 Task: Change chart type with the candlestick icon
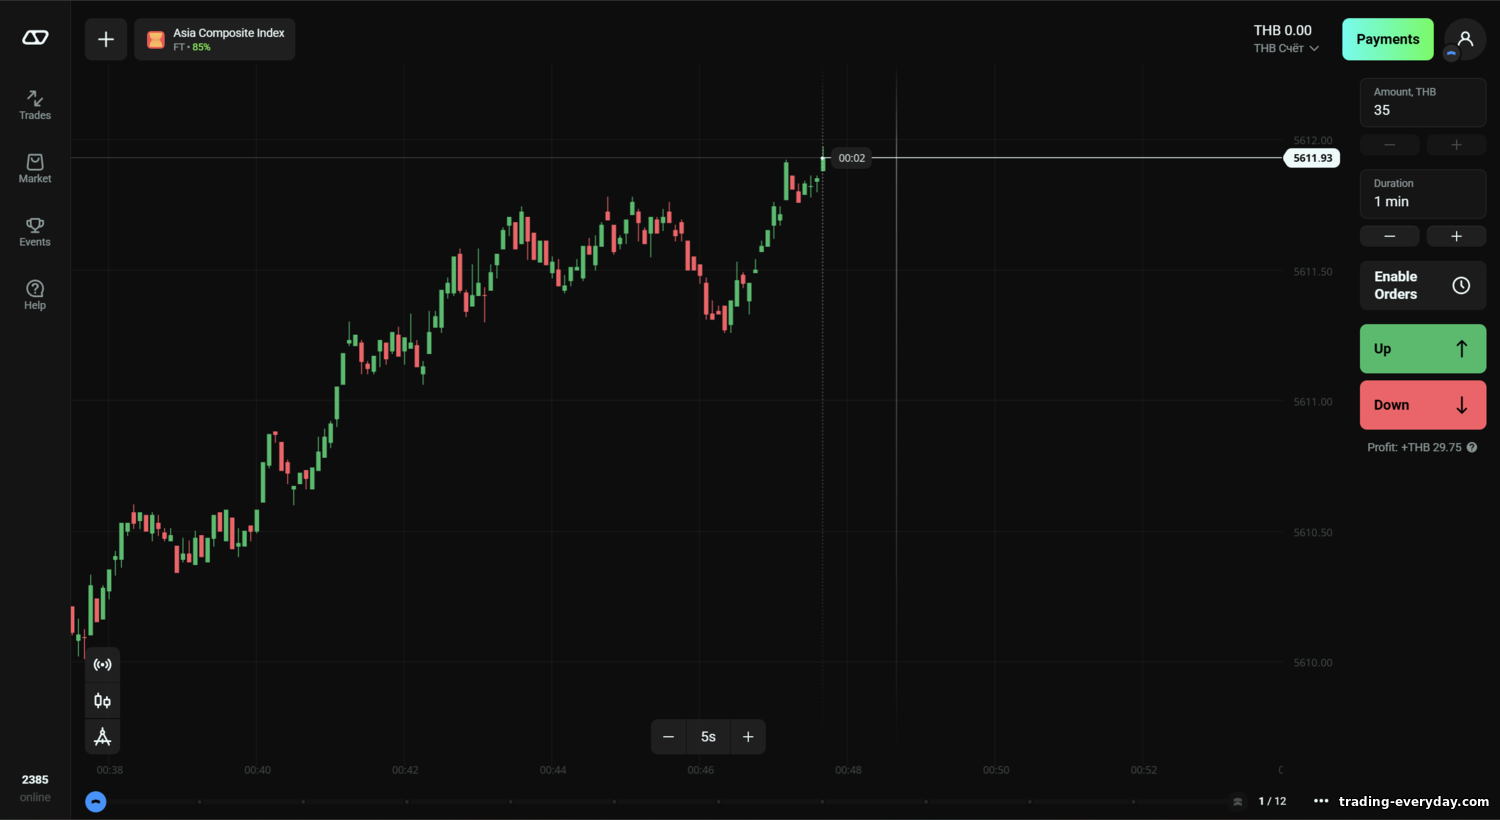click(x=102, y=701)
